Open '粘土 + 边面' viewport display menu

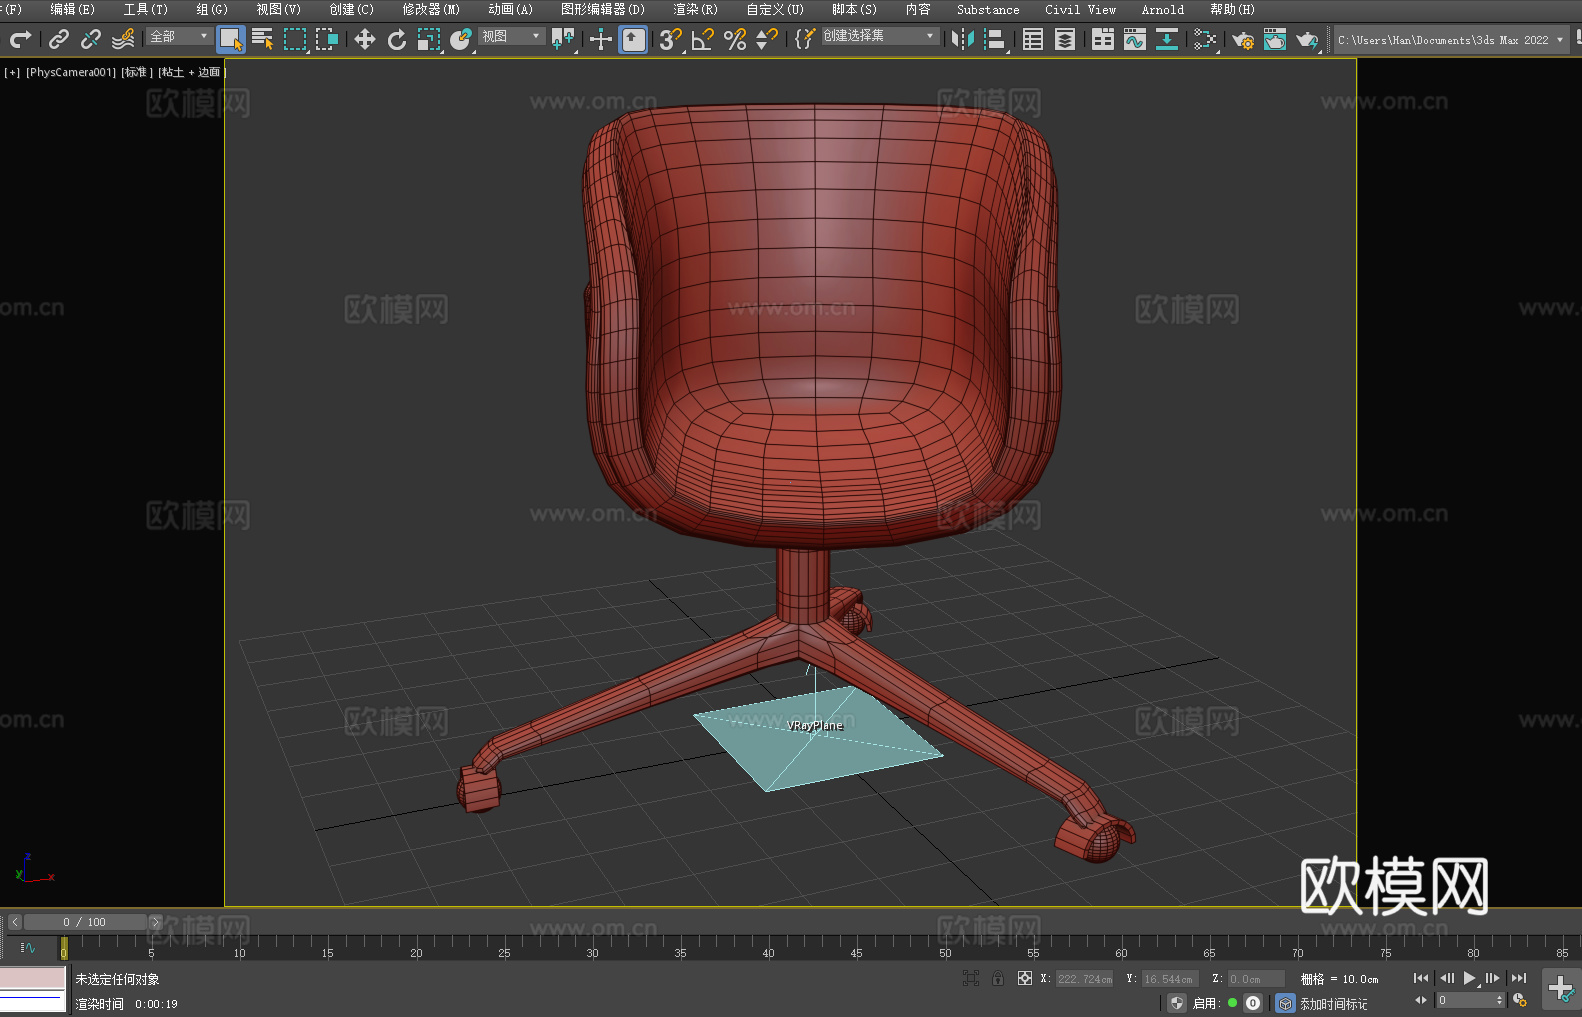(x=191, y=72)
